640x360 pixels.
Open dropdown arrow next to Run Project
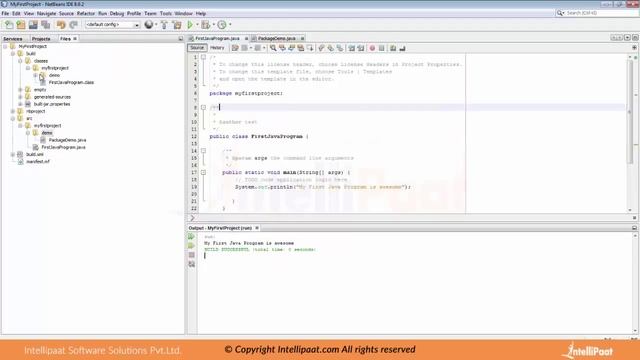tap(197, 25)
